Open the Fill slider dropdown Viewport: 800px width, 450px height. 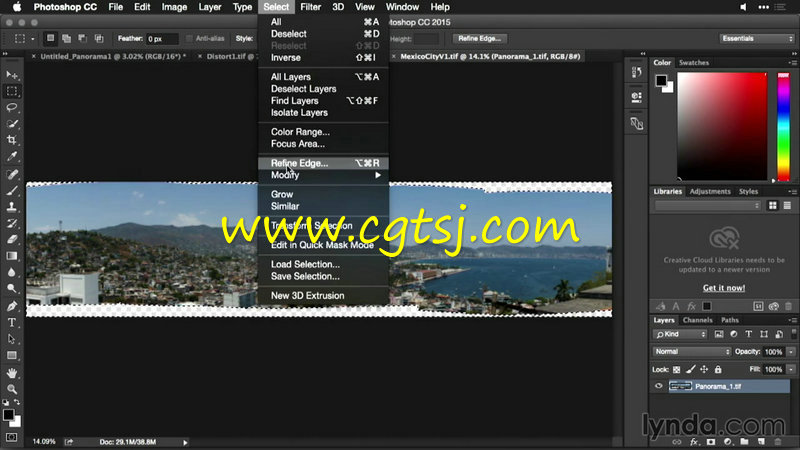coord(791,369)
